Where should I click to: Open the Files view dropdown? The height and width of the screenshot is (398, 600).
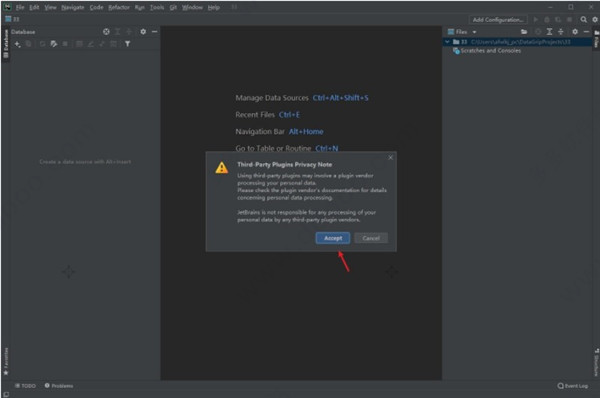click(x=462, y=32)
